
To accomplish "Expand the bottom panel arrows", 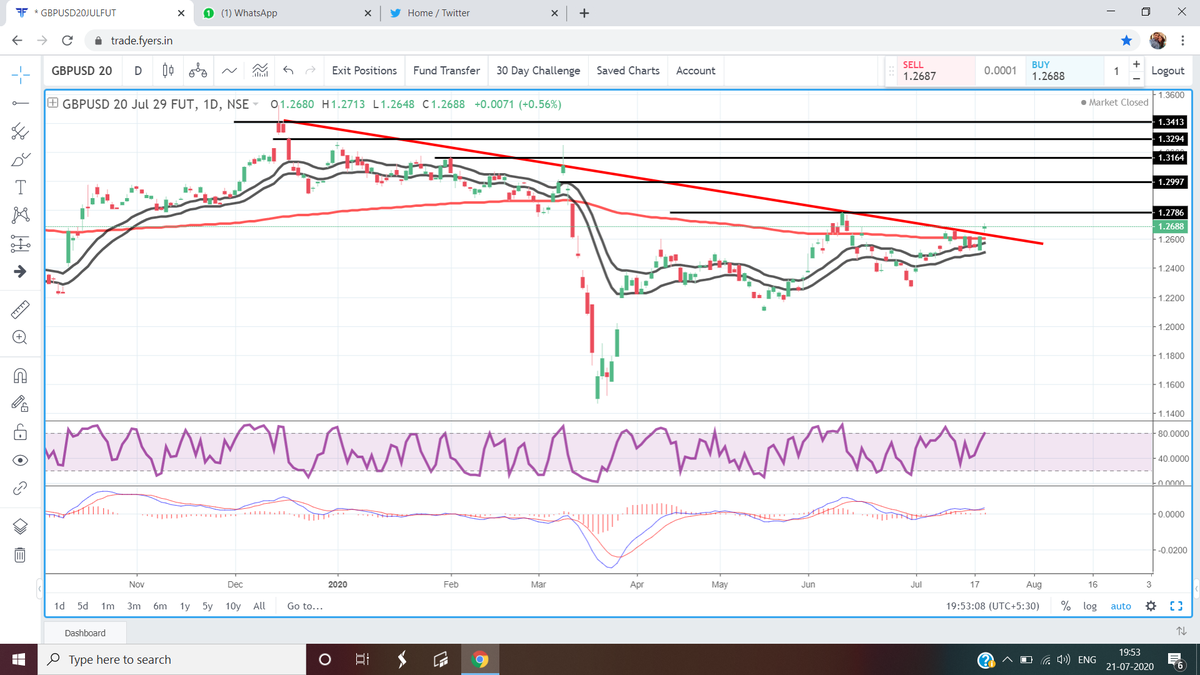I will (1180, 632).
